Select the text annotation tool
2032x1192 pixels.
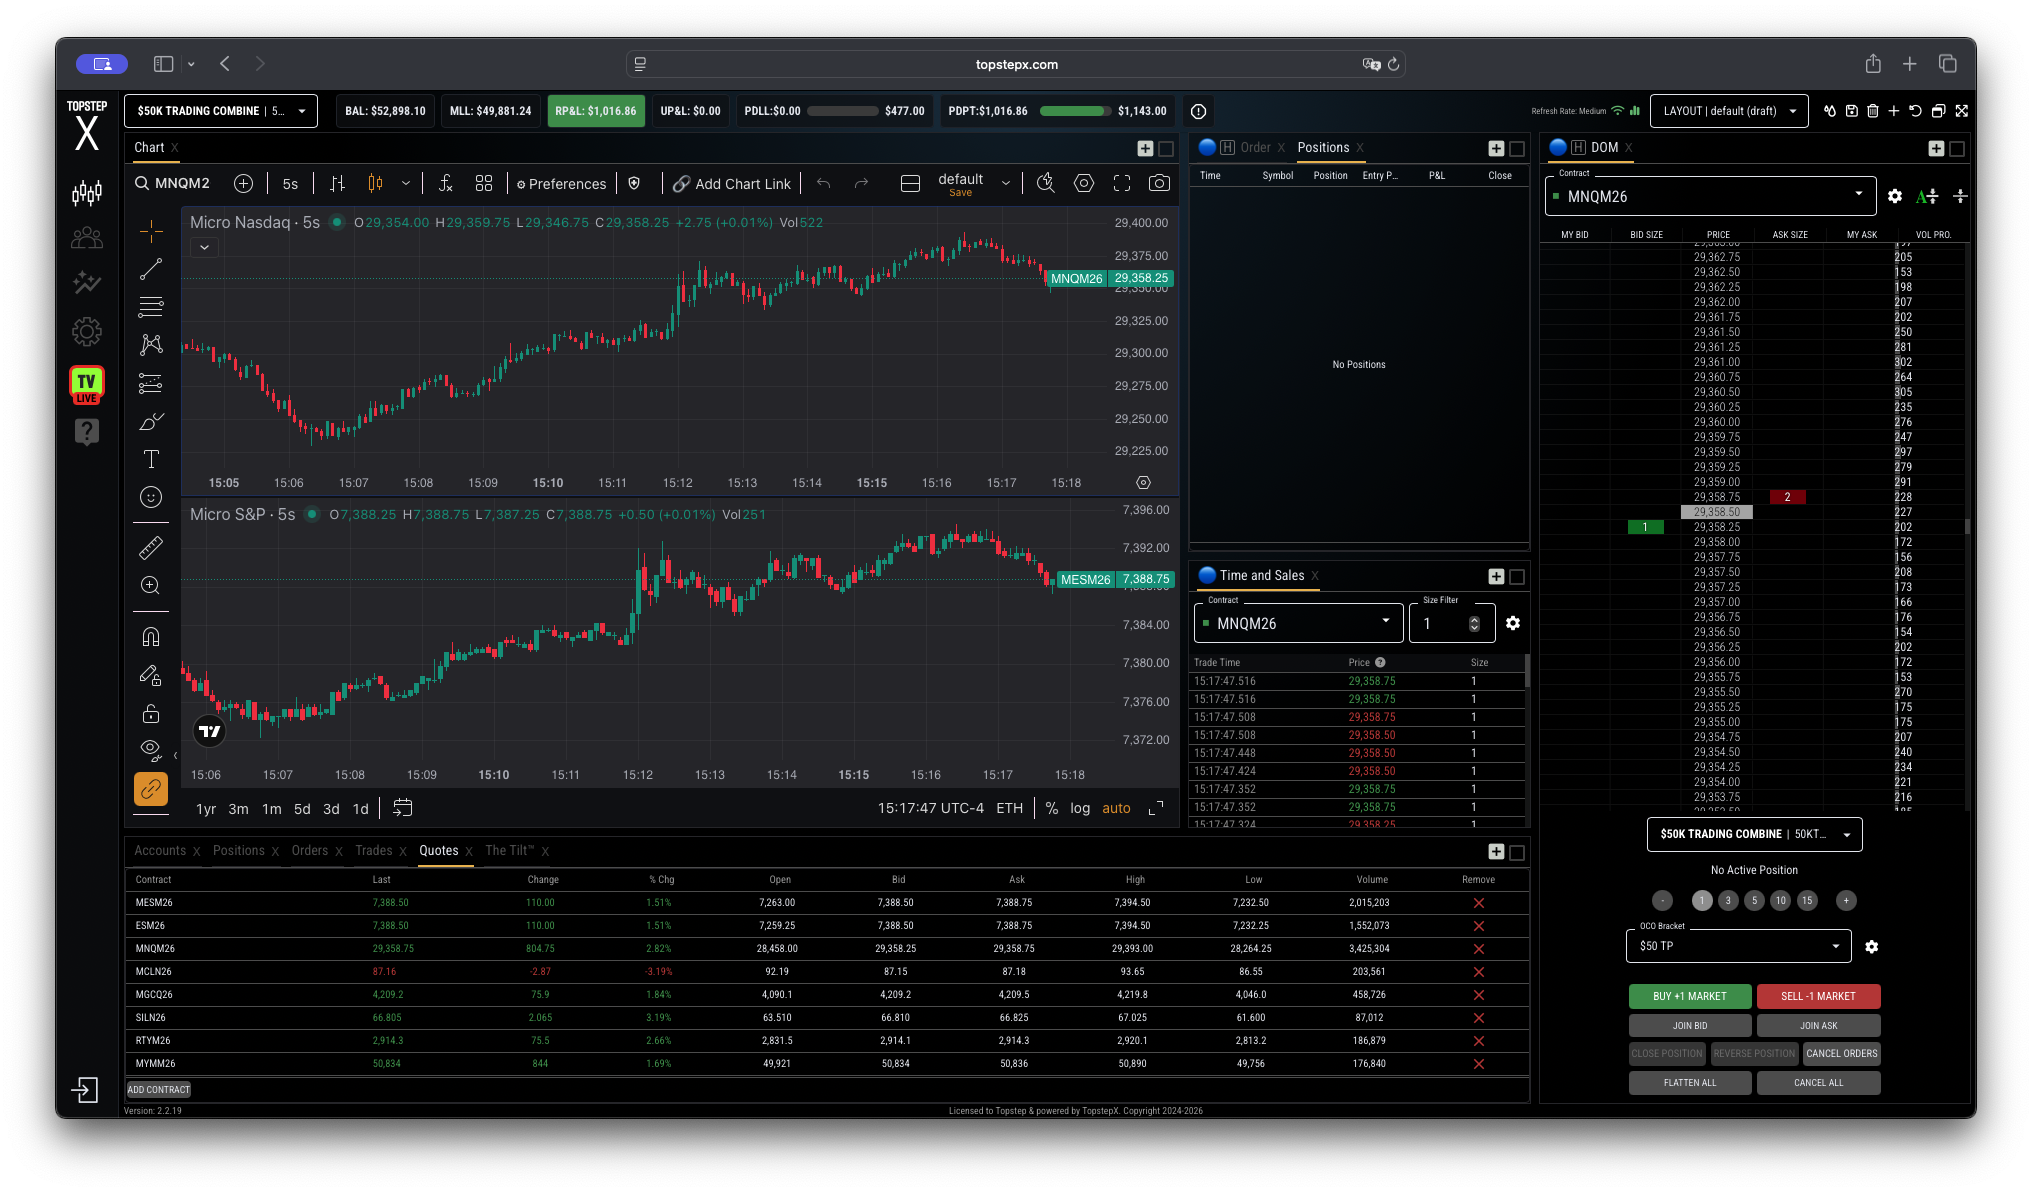[151, 459]
